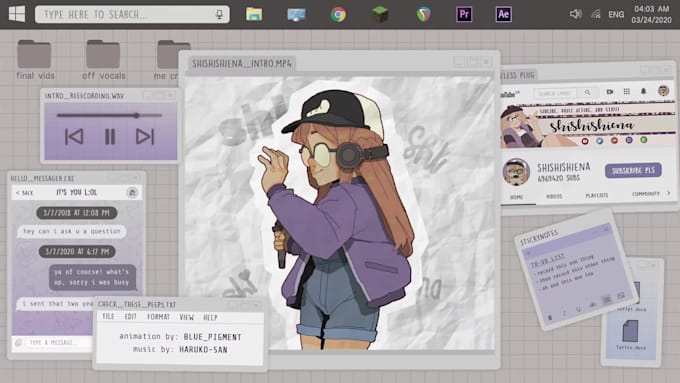
Task: Open the clock showing 04:03 AM
Action: click(x=651, y=9)
